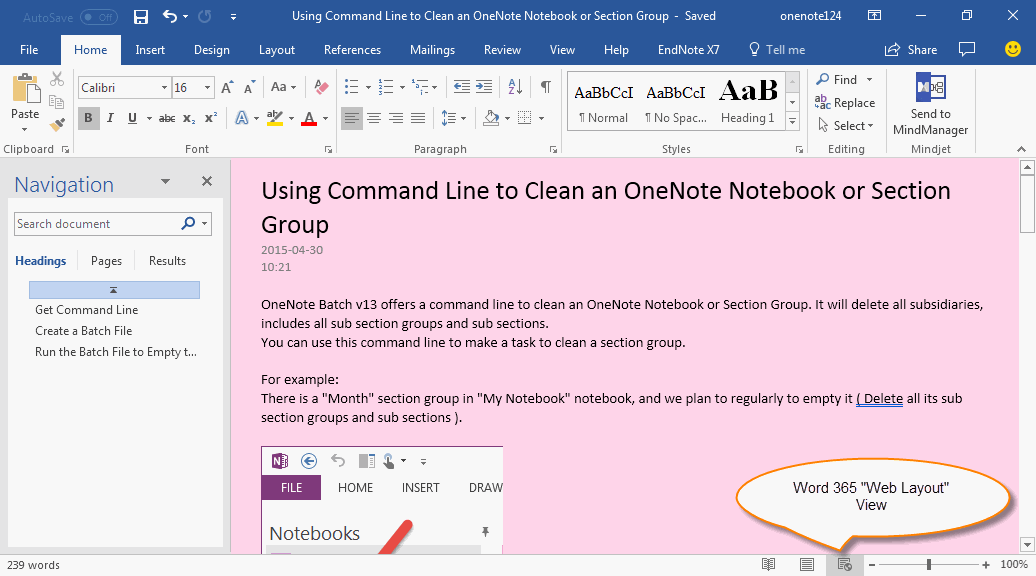This screenshot has width=1036, height=576.
Task: Click the zoom in plus button
Action: point(986,565)
